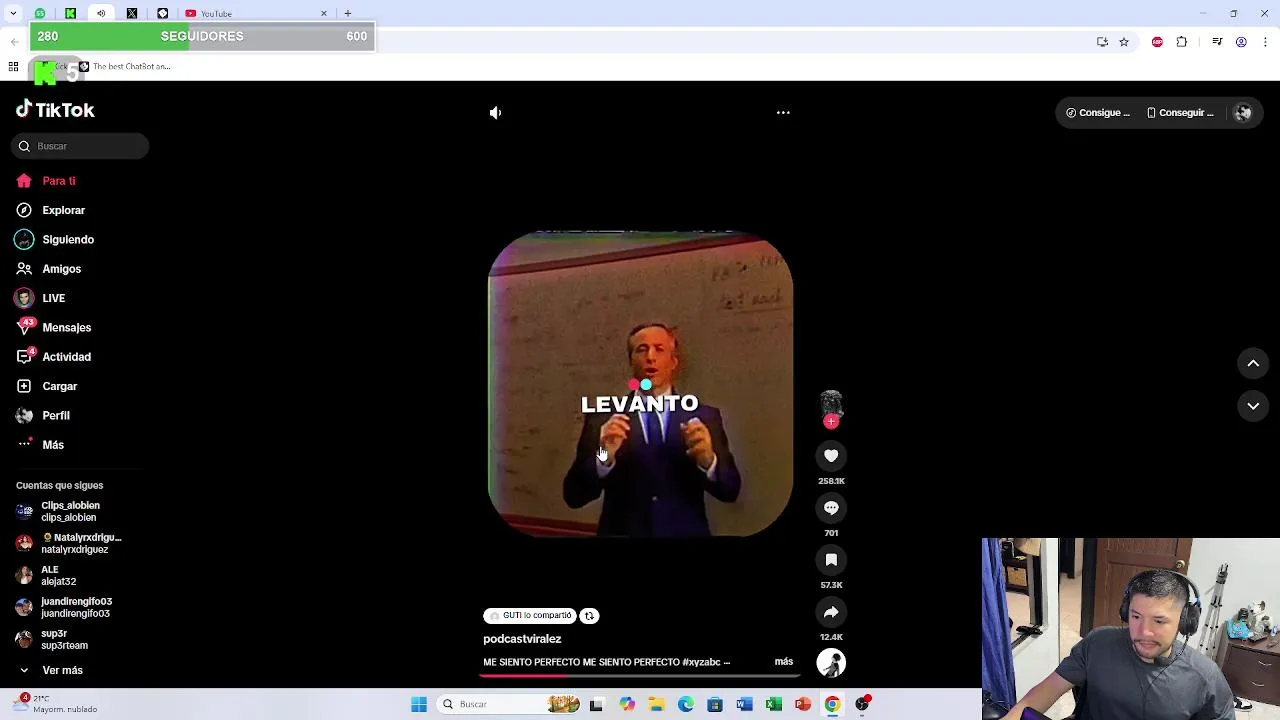Bookmark this page with star icon

point(1124,42)
